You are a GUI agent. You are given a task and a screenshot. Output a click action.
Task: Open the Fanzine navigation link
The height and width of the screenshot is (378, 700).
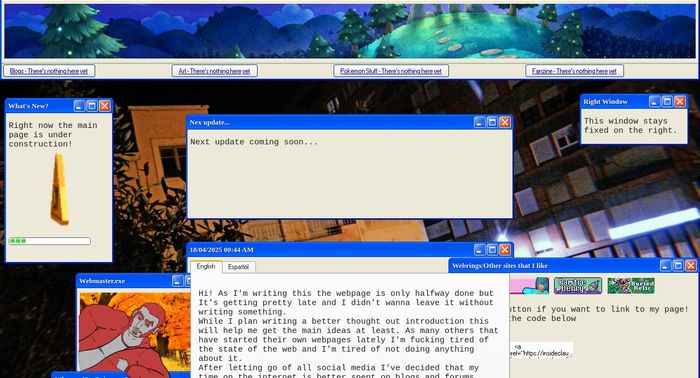pyautogui.click(x=574, y=71)
